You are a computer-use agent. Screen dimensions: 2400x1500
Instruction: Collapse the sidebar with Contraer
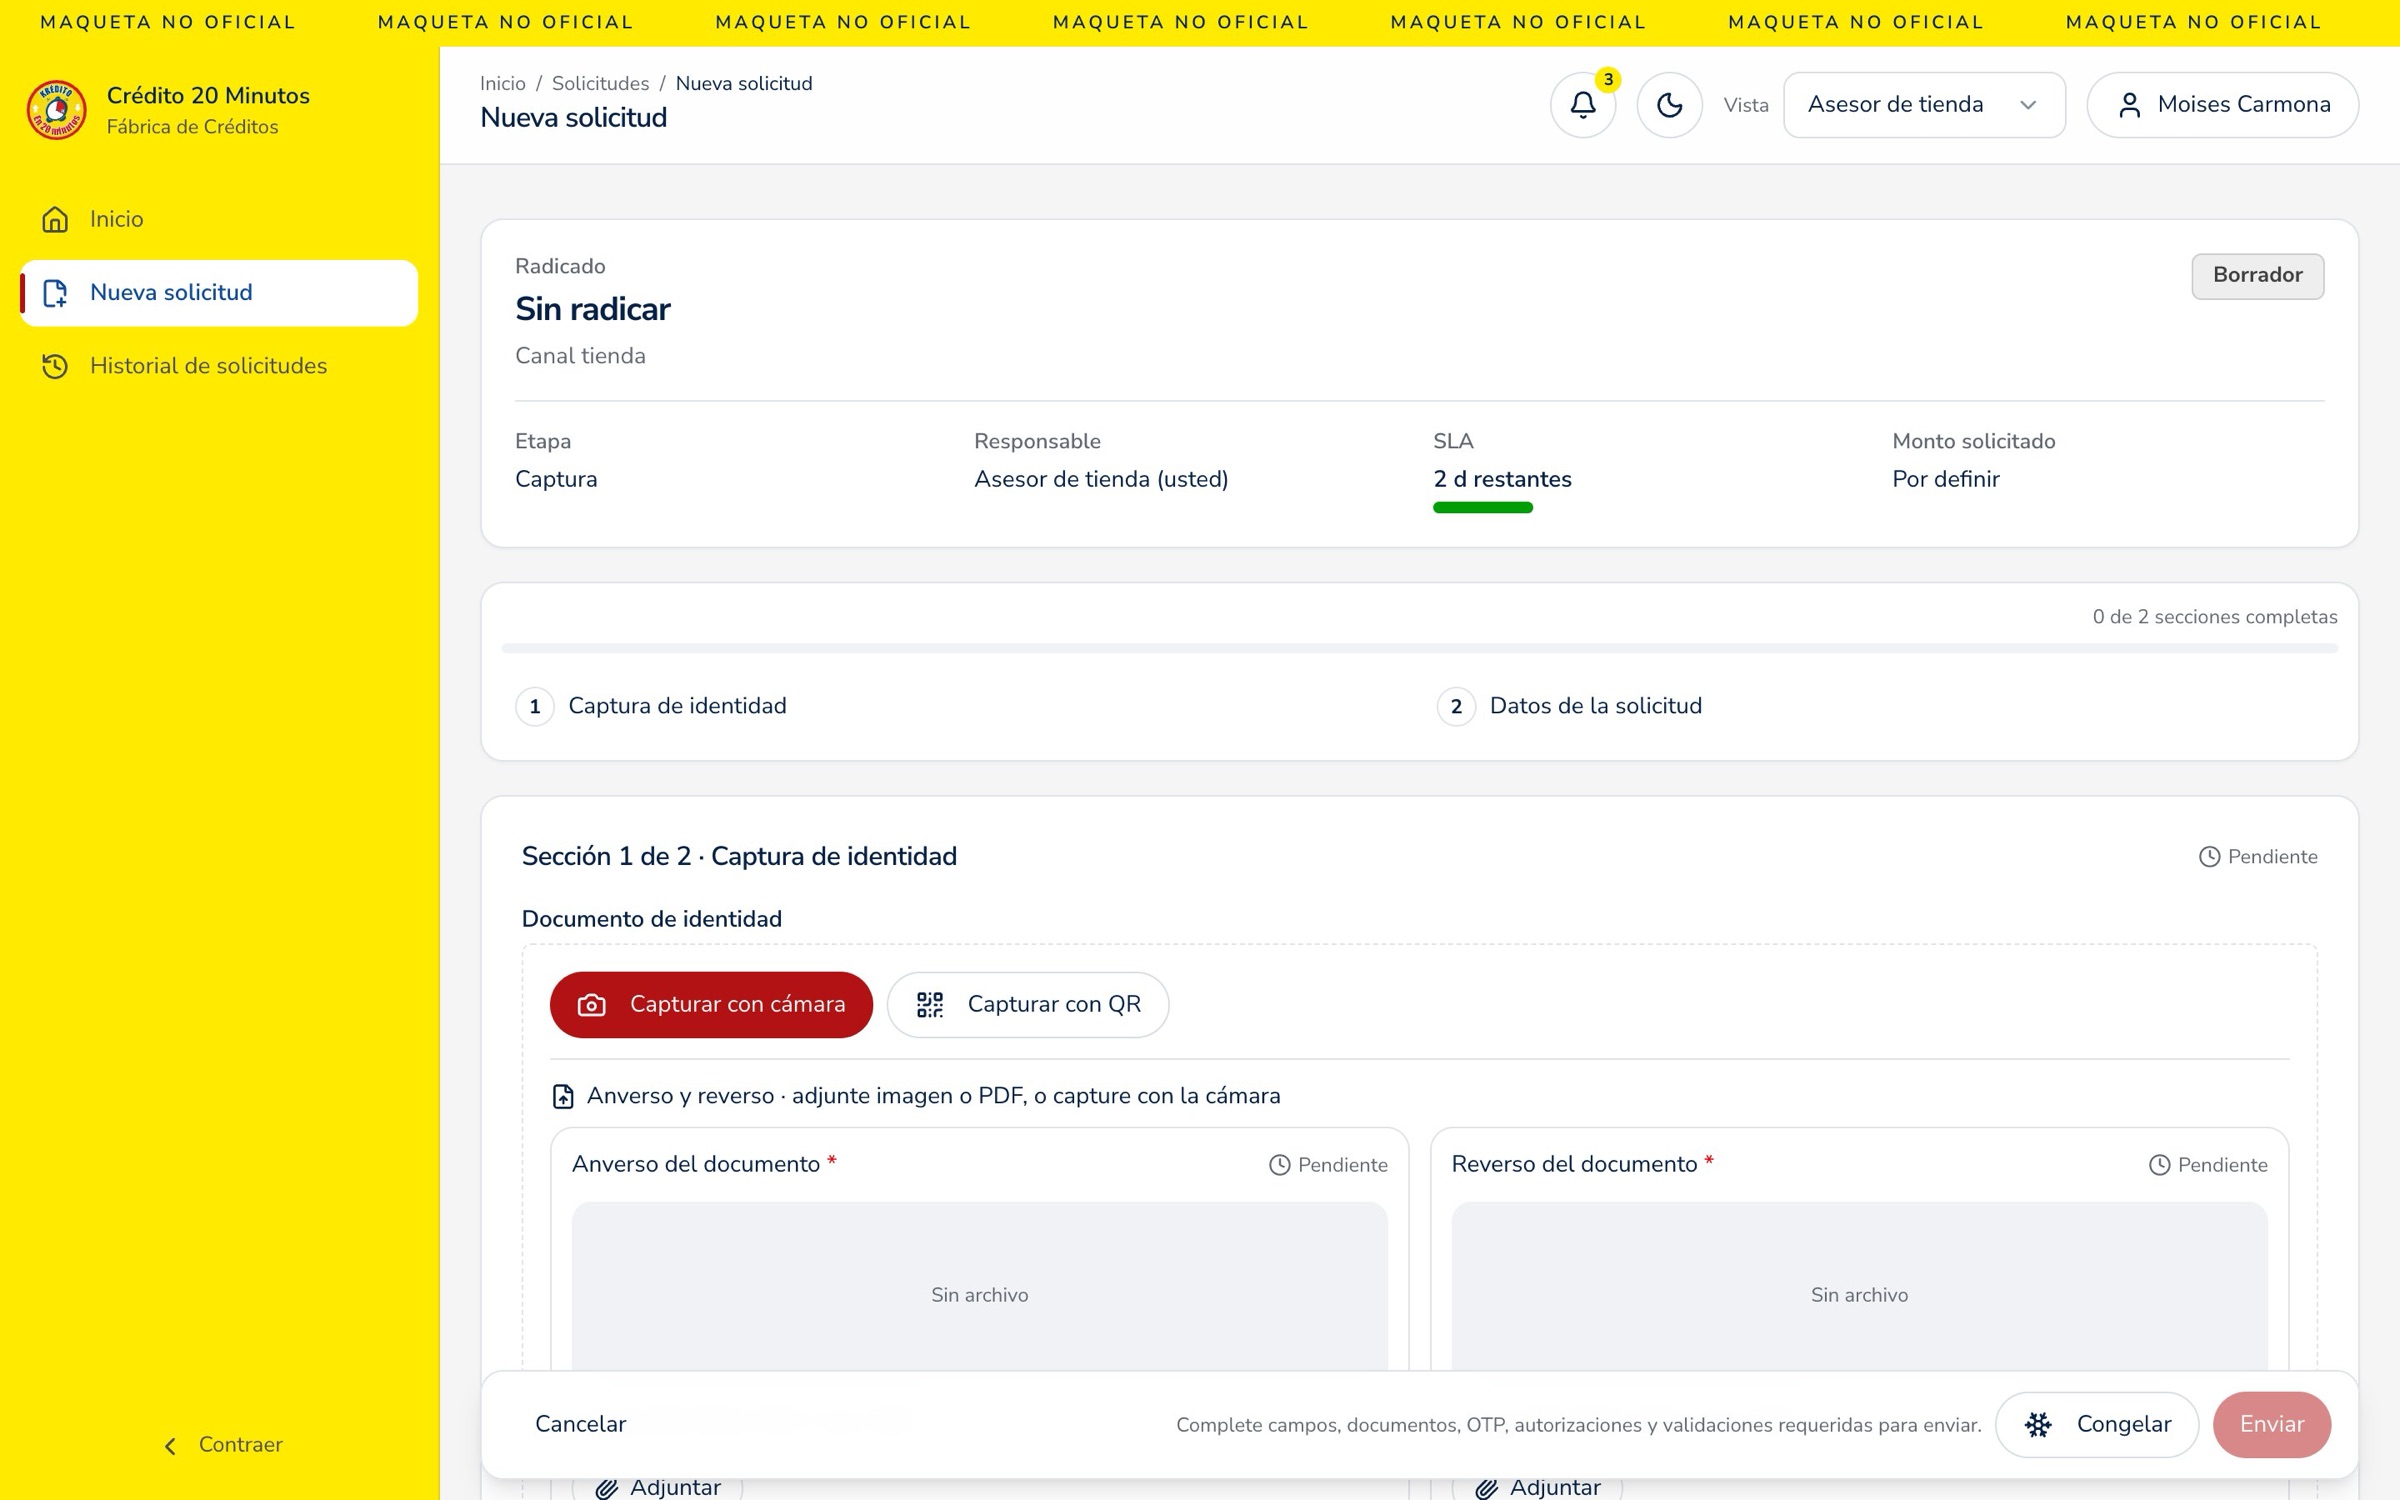222,1444
